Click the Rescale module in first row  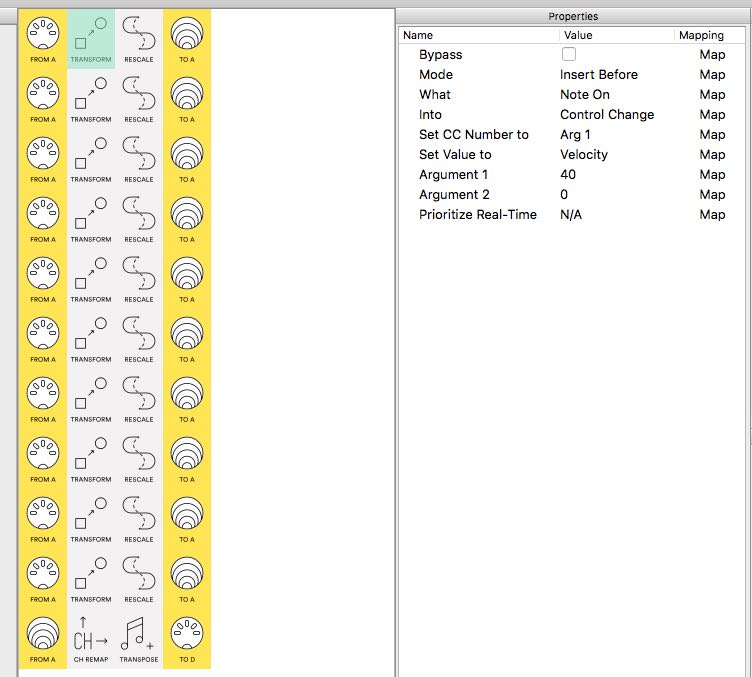coord(139,38)
